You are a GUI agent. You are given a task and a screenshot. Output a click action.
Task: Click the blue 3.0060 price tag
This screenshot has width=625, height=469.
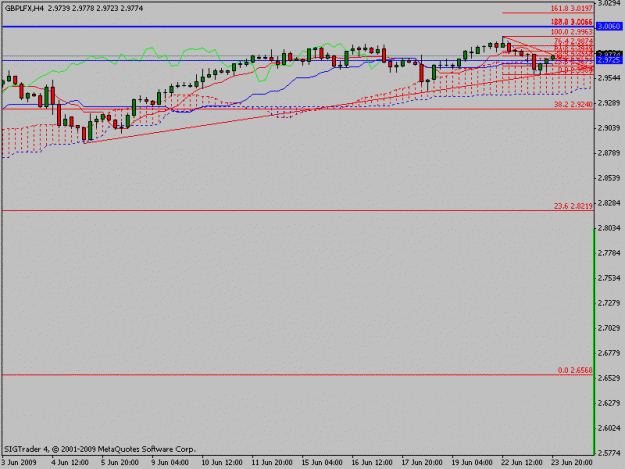[609, 26]
